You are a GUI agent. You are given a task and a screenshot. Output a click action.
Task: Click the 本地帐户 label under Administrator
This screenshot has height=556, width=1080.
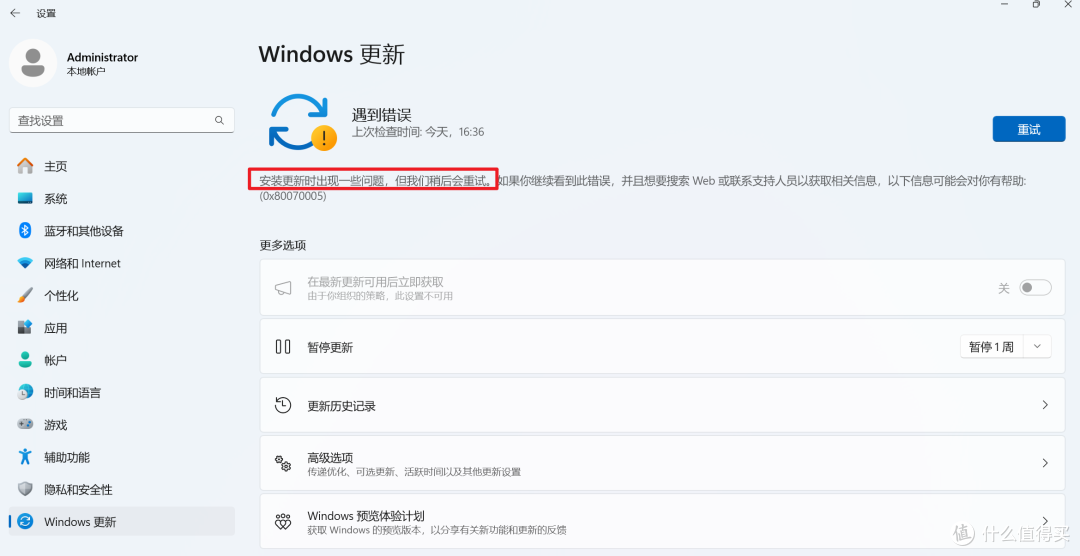pos(86,72)
